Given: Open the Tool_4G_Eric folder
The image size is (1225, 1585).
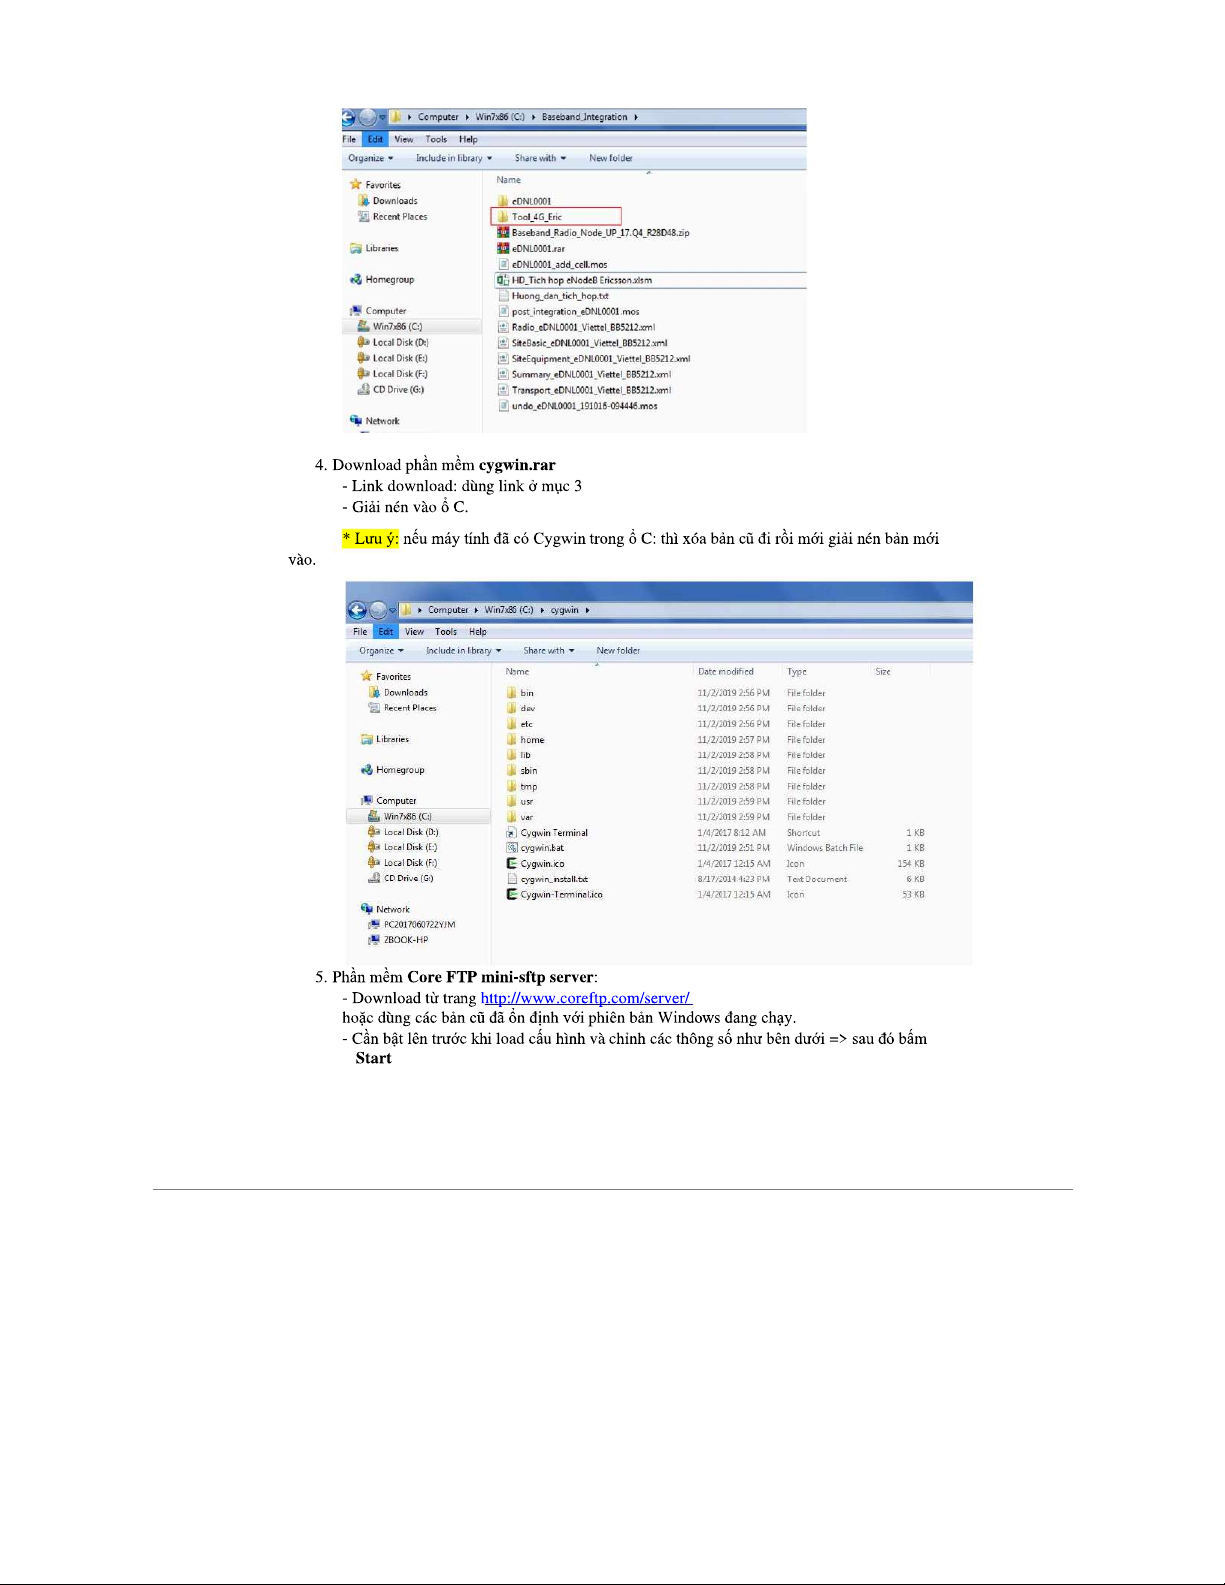Looking at the screenshot, I should 536,217.
